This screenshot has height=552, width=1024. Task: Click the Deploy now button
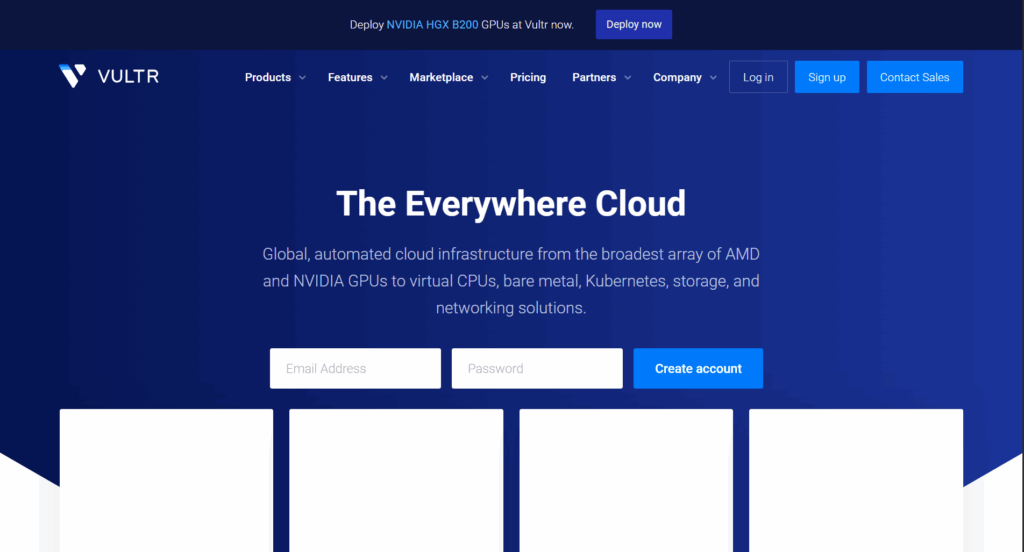point(633,24)
